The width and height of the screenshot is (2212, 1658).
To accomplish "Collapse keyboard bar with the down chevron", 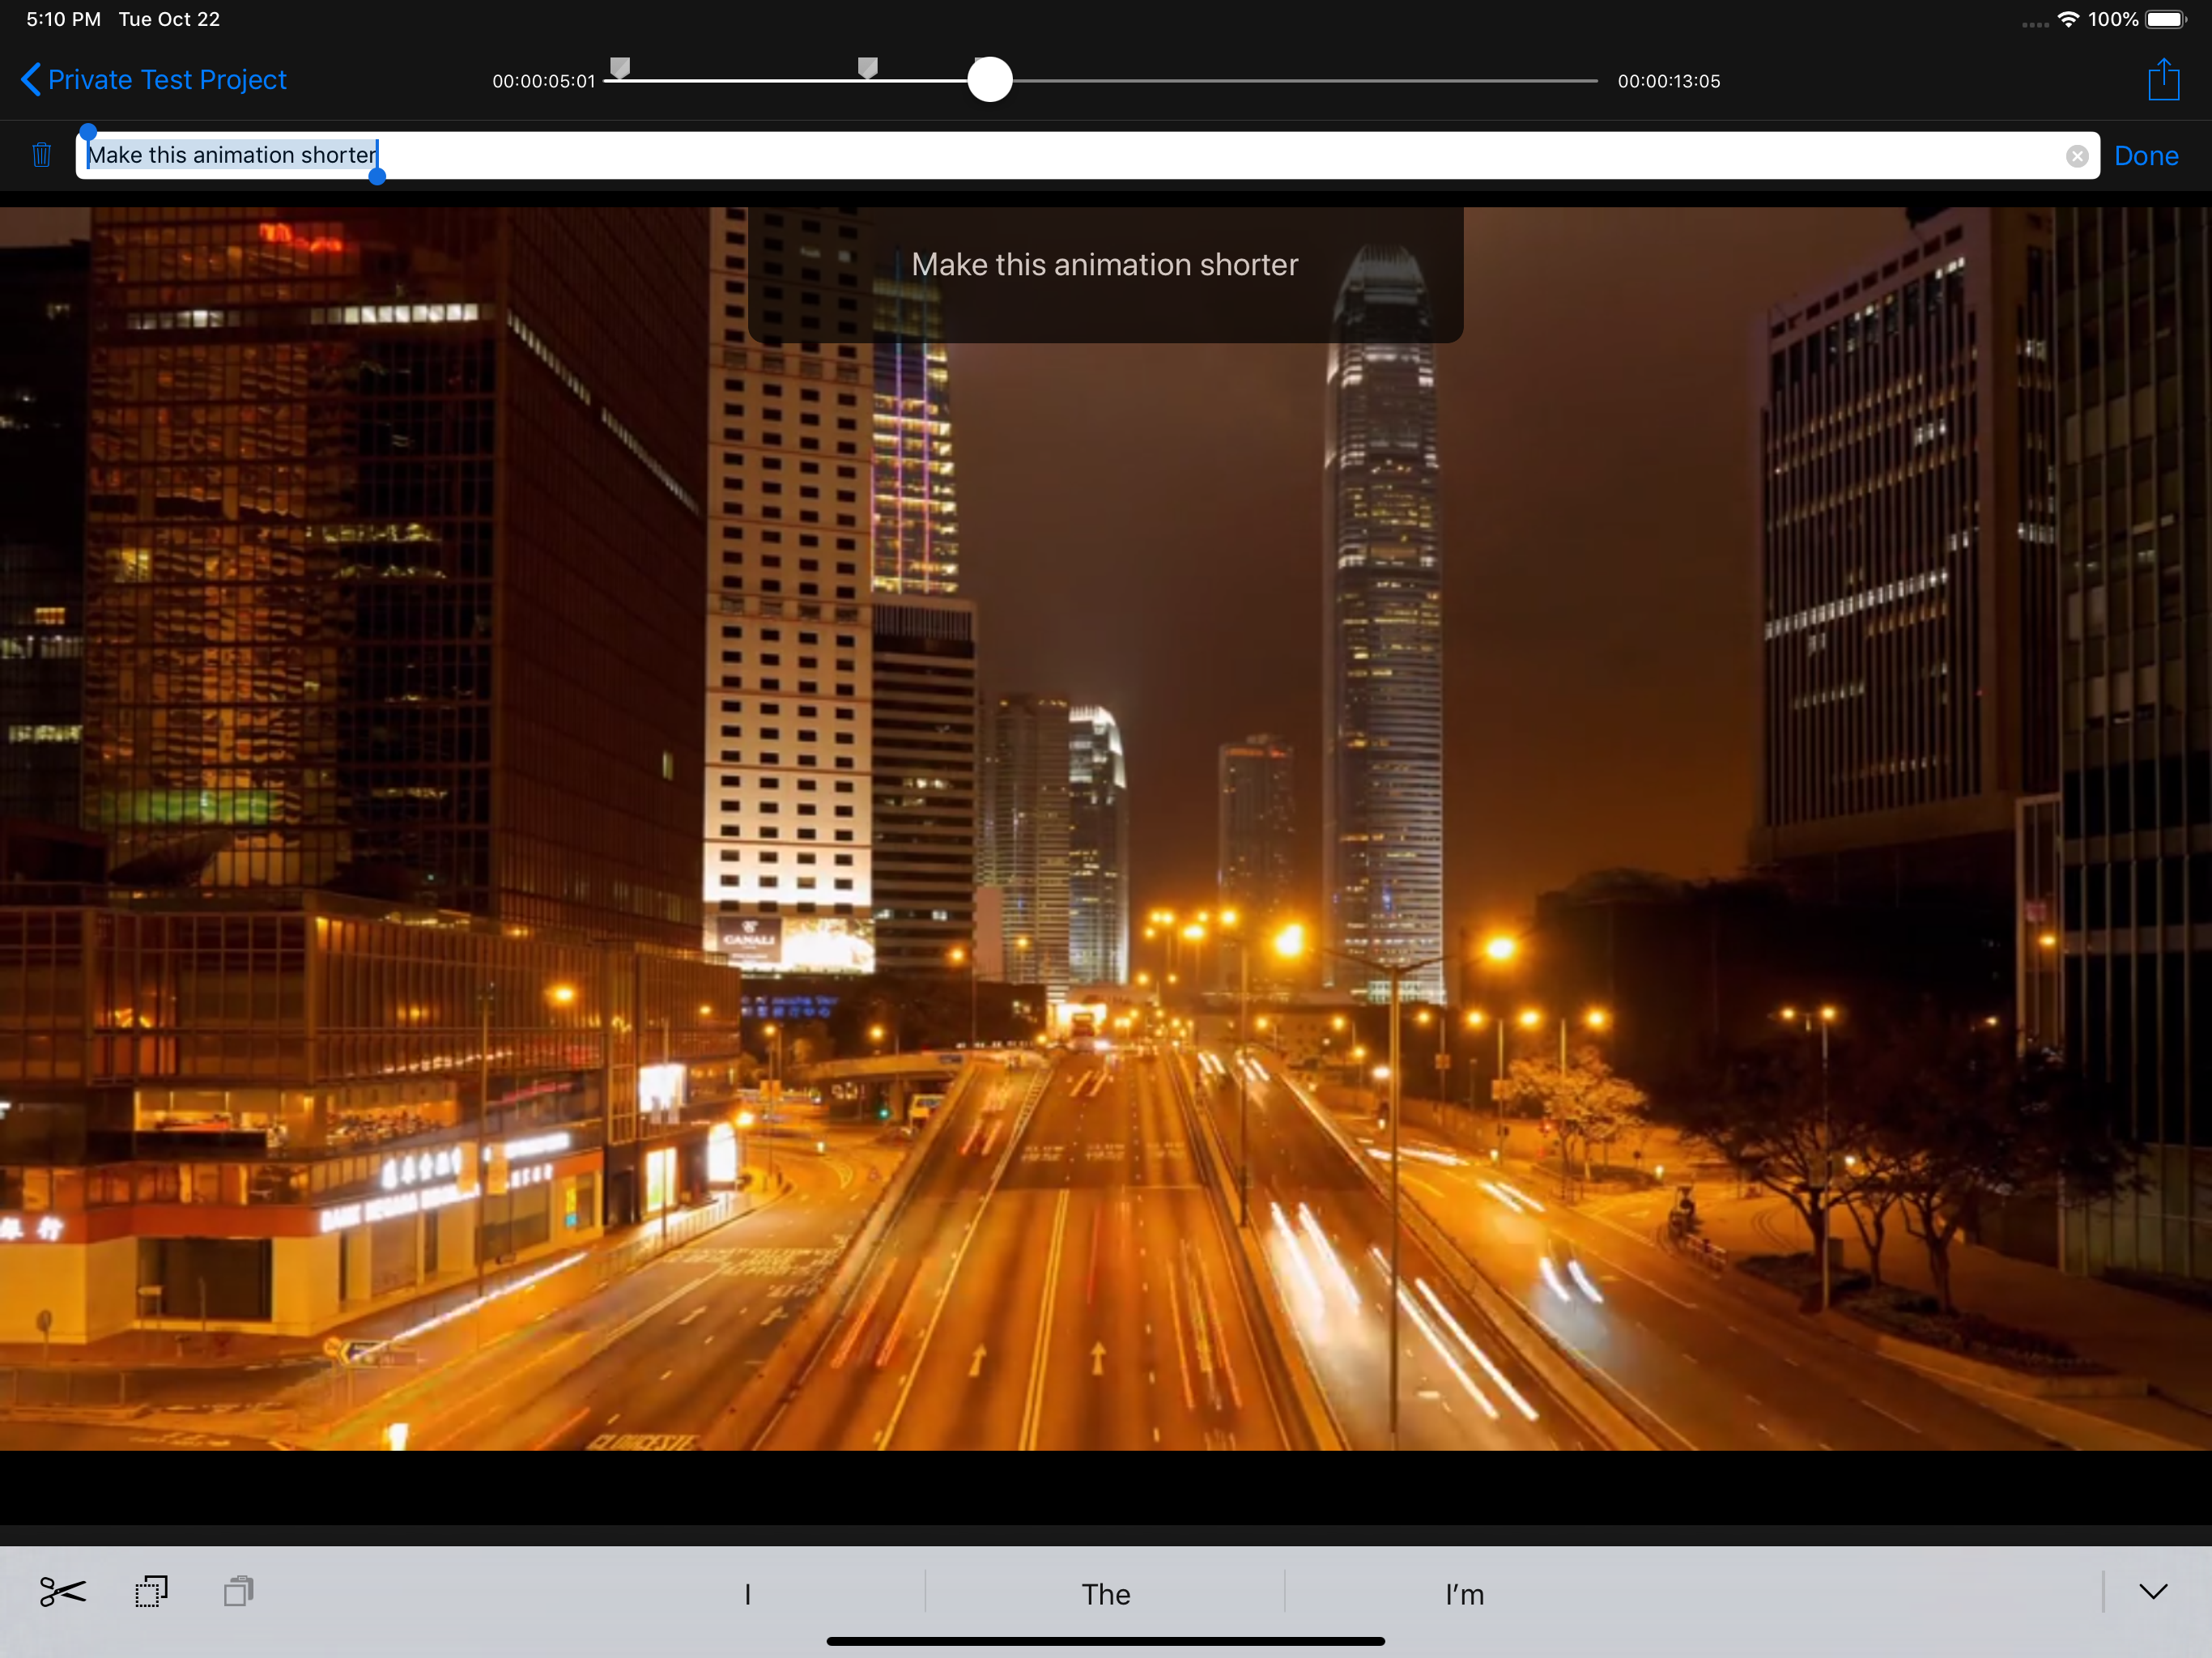I will (x=2153, y=1591).
